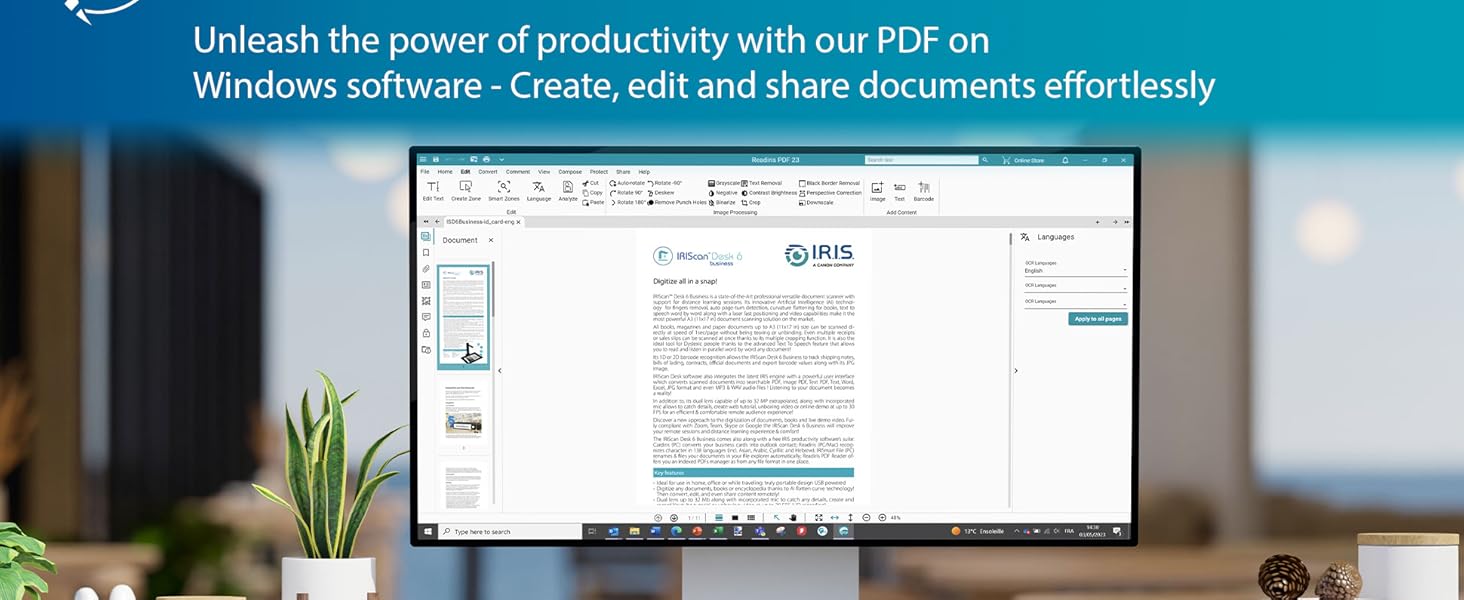Viewport: 1464px width, 600px height.
Task: Select the Edit Text tool
Action: tap(433, 190)
